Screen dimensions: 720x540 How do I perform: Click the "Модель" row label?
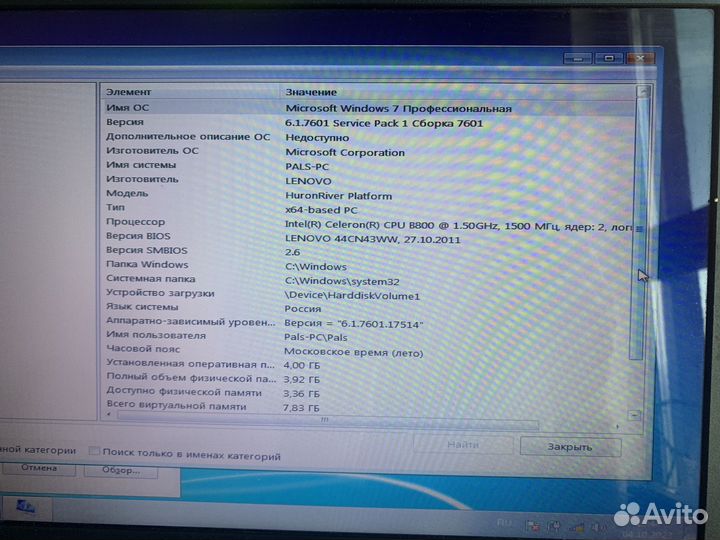[127, 193]
